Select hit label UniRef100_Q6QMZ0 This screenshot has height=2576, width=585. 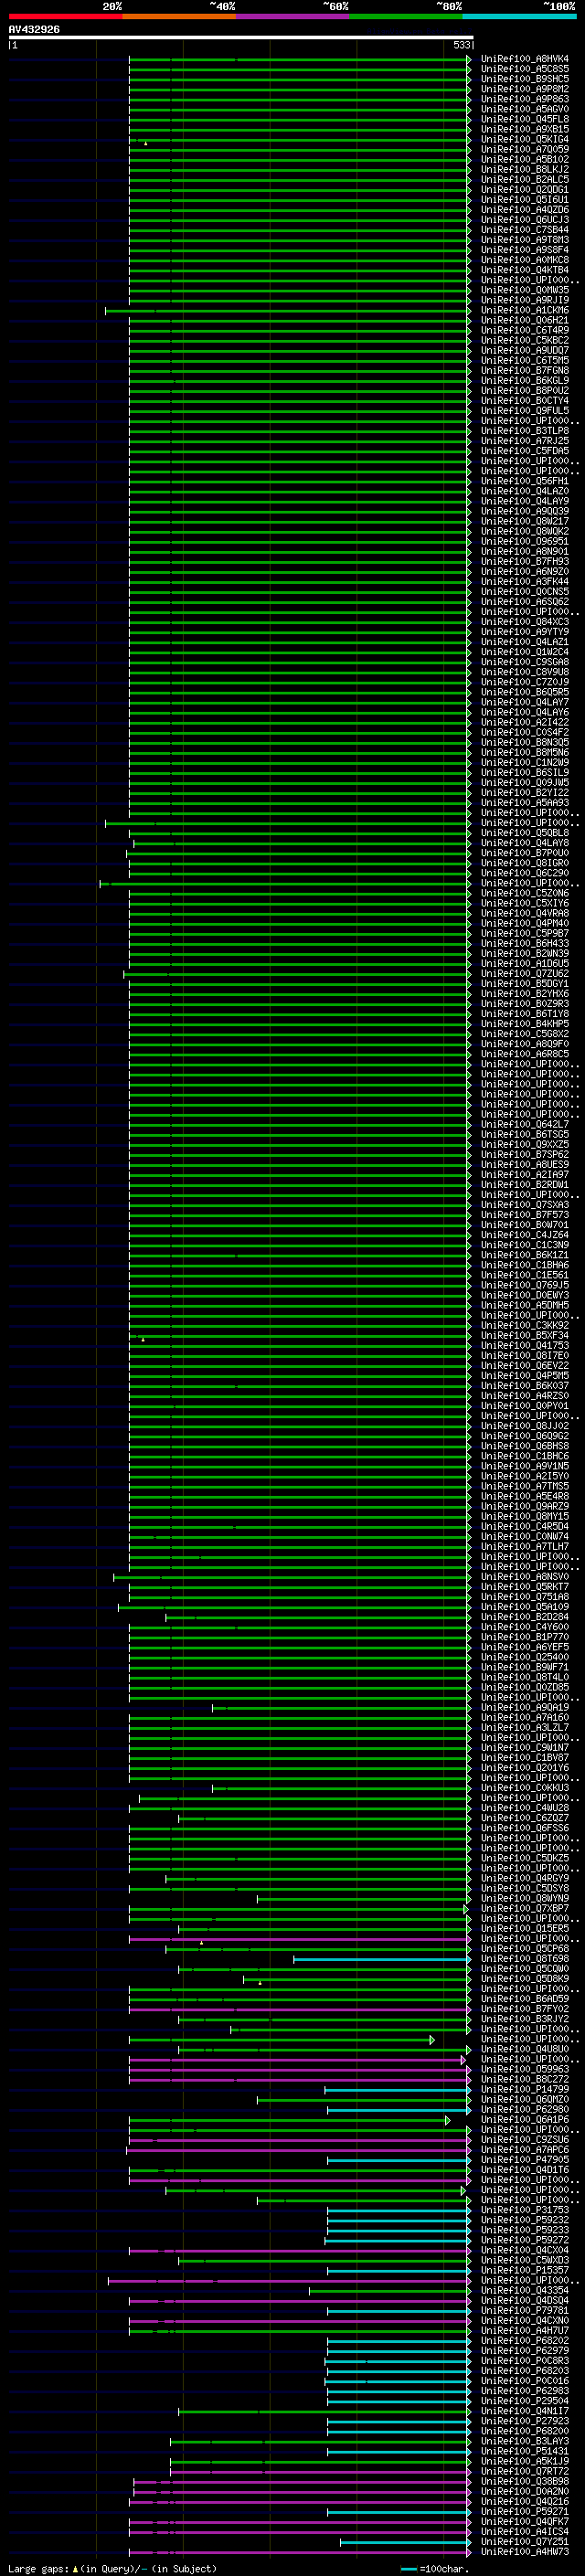[x=525, y=2099]
